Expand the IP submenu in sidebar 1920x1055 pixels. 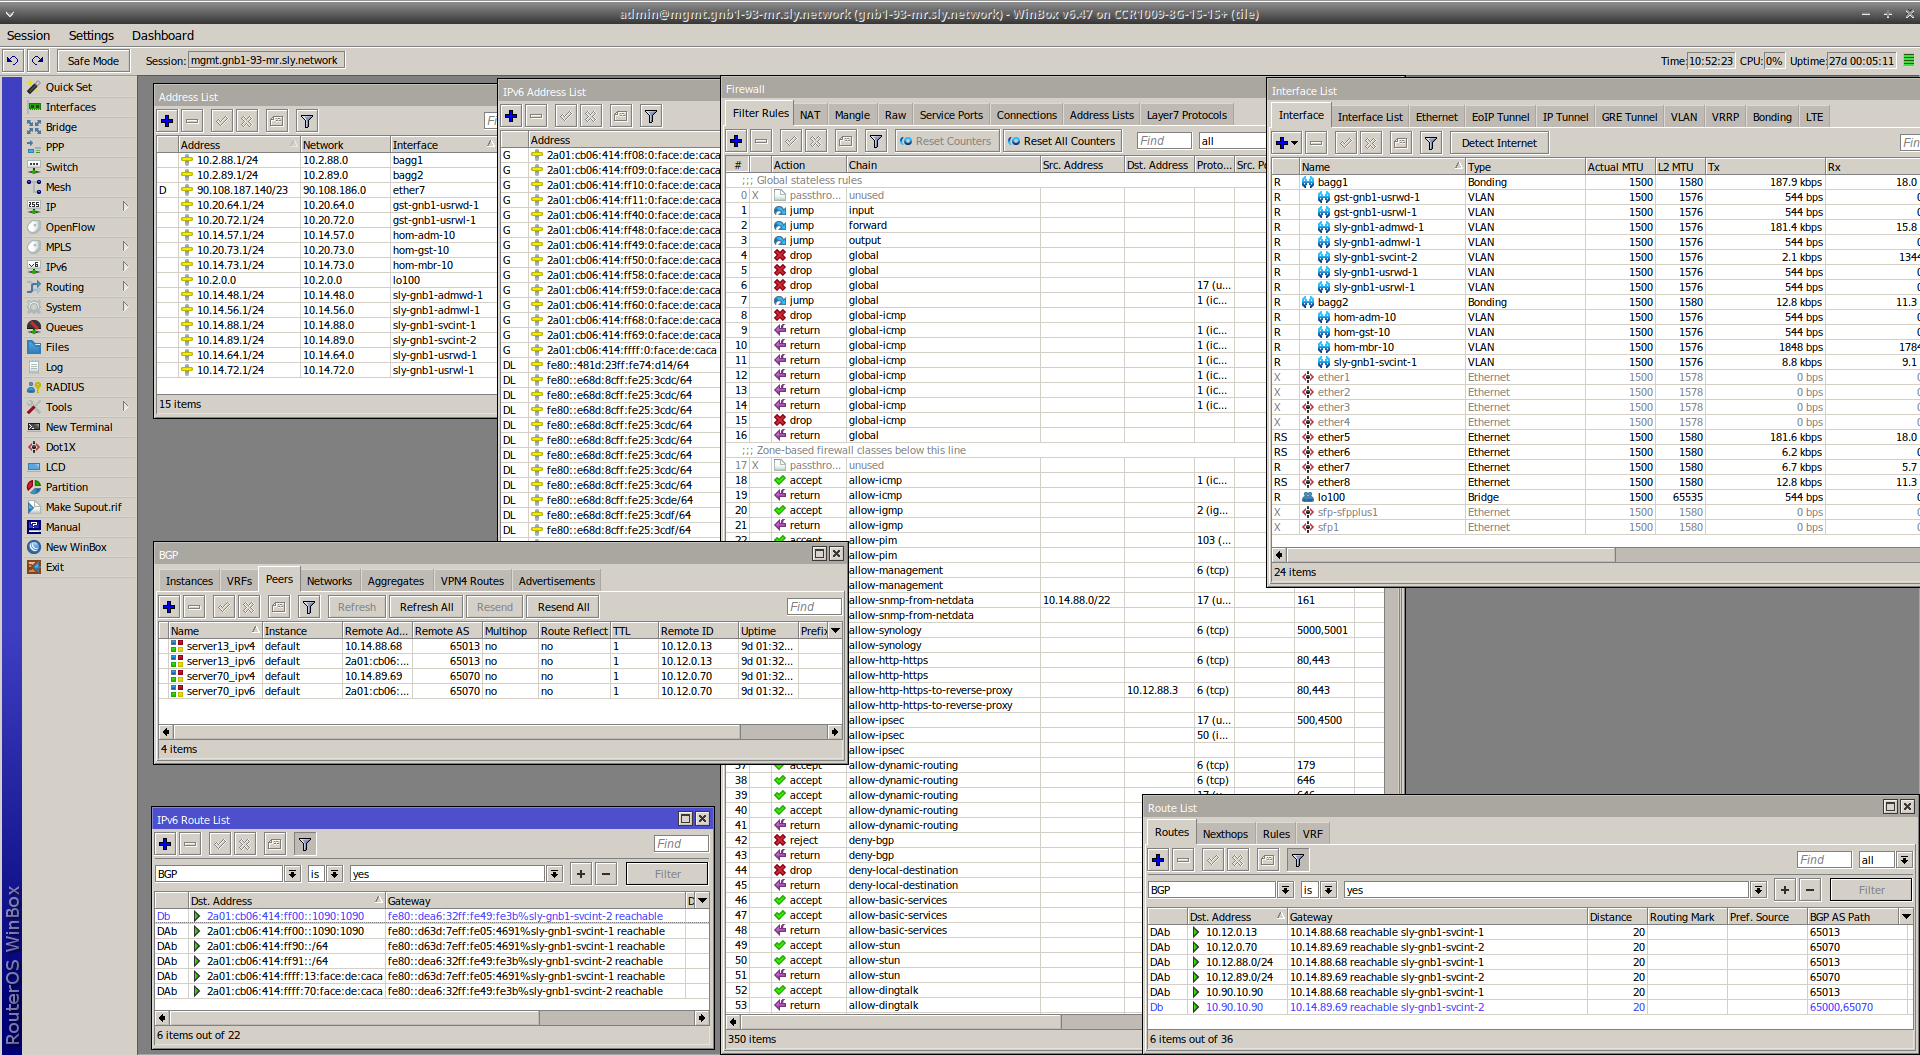click(x=125, y=207)
